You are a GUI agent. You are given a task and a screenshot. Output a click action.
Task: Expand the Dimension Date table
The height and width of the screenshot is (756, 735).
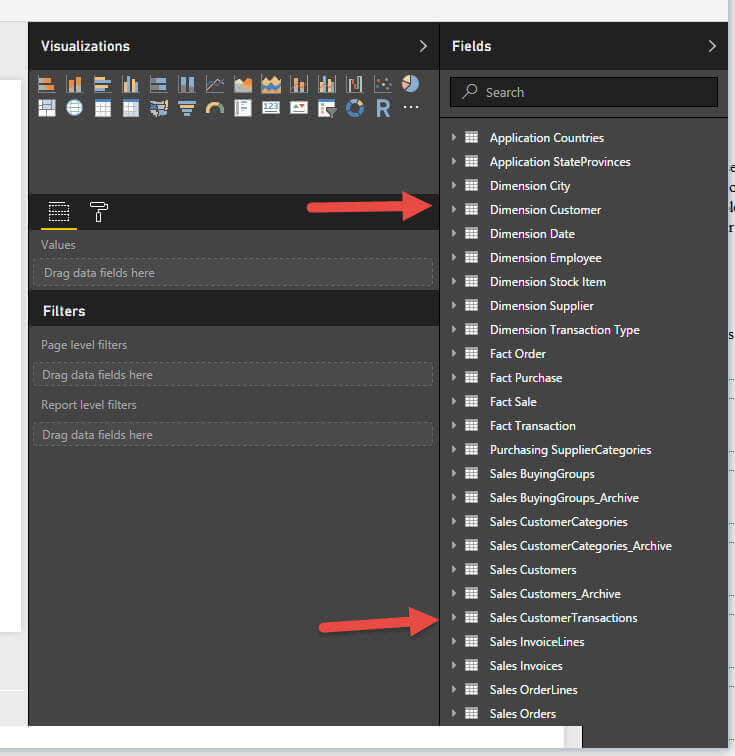pyautogui.click(x=454, y=233)
